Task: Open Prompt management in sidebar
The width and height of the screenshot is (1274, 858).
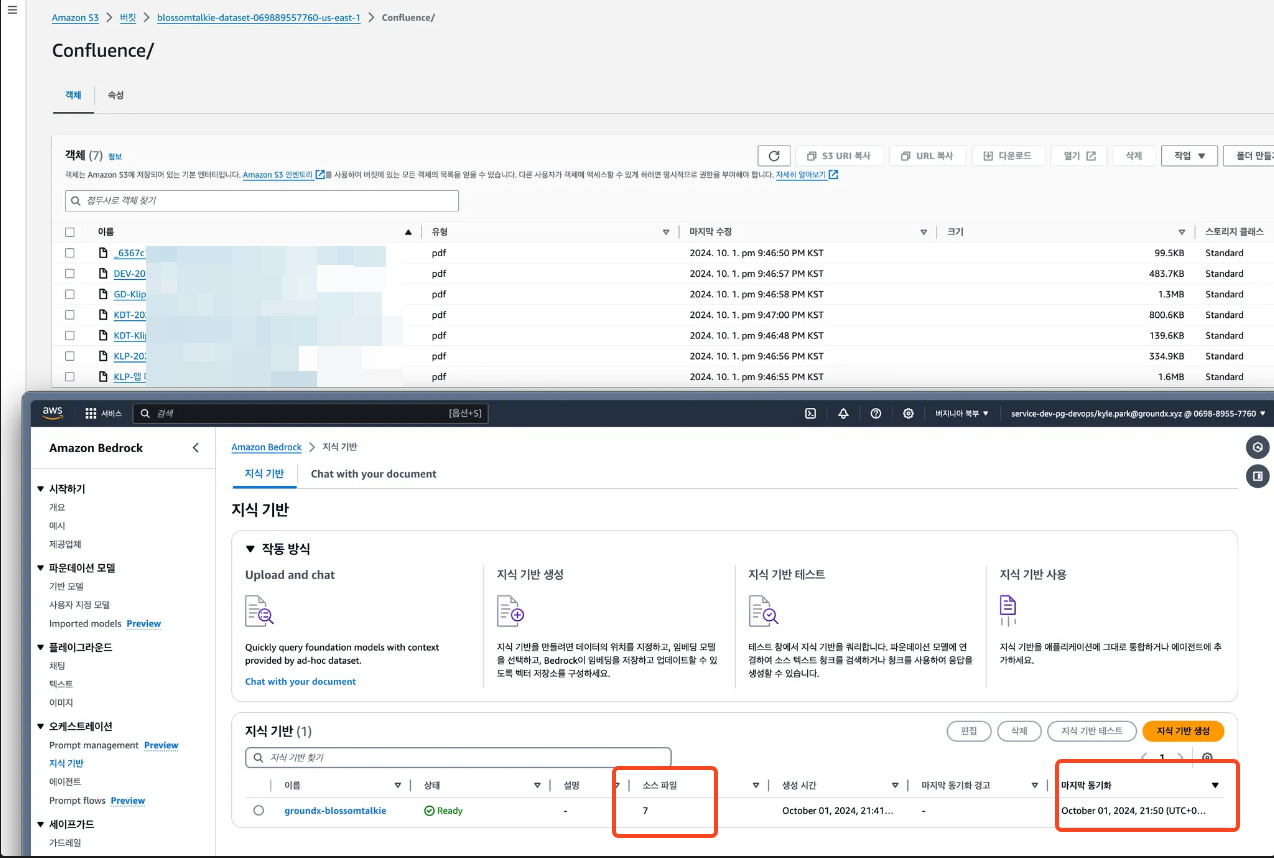Action: (x=94, y=745)
